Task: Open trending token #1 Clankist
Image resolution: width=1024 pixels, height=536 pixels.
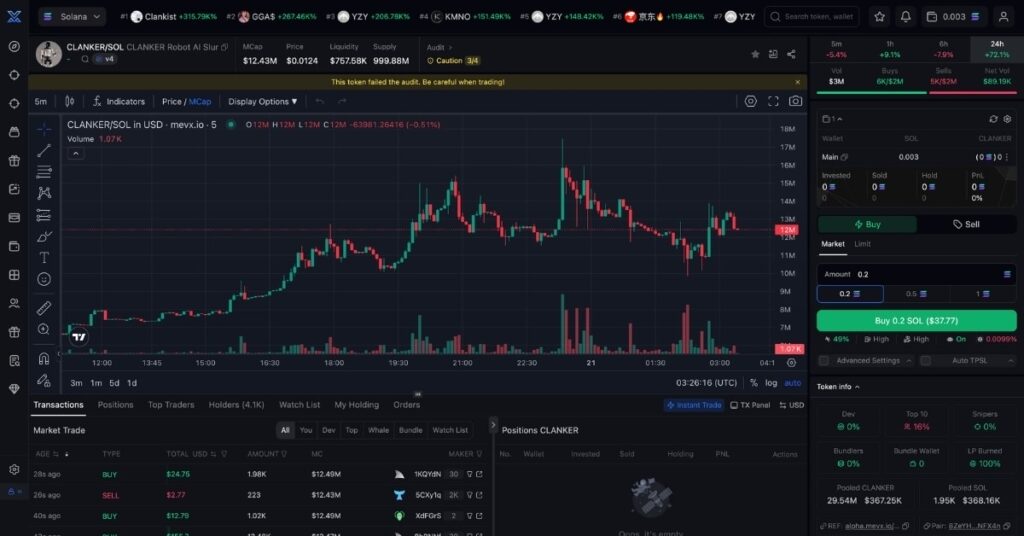Action: coord(169,16)
